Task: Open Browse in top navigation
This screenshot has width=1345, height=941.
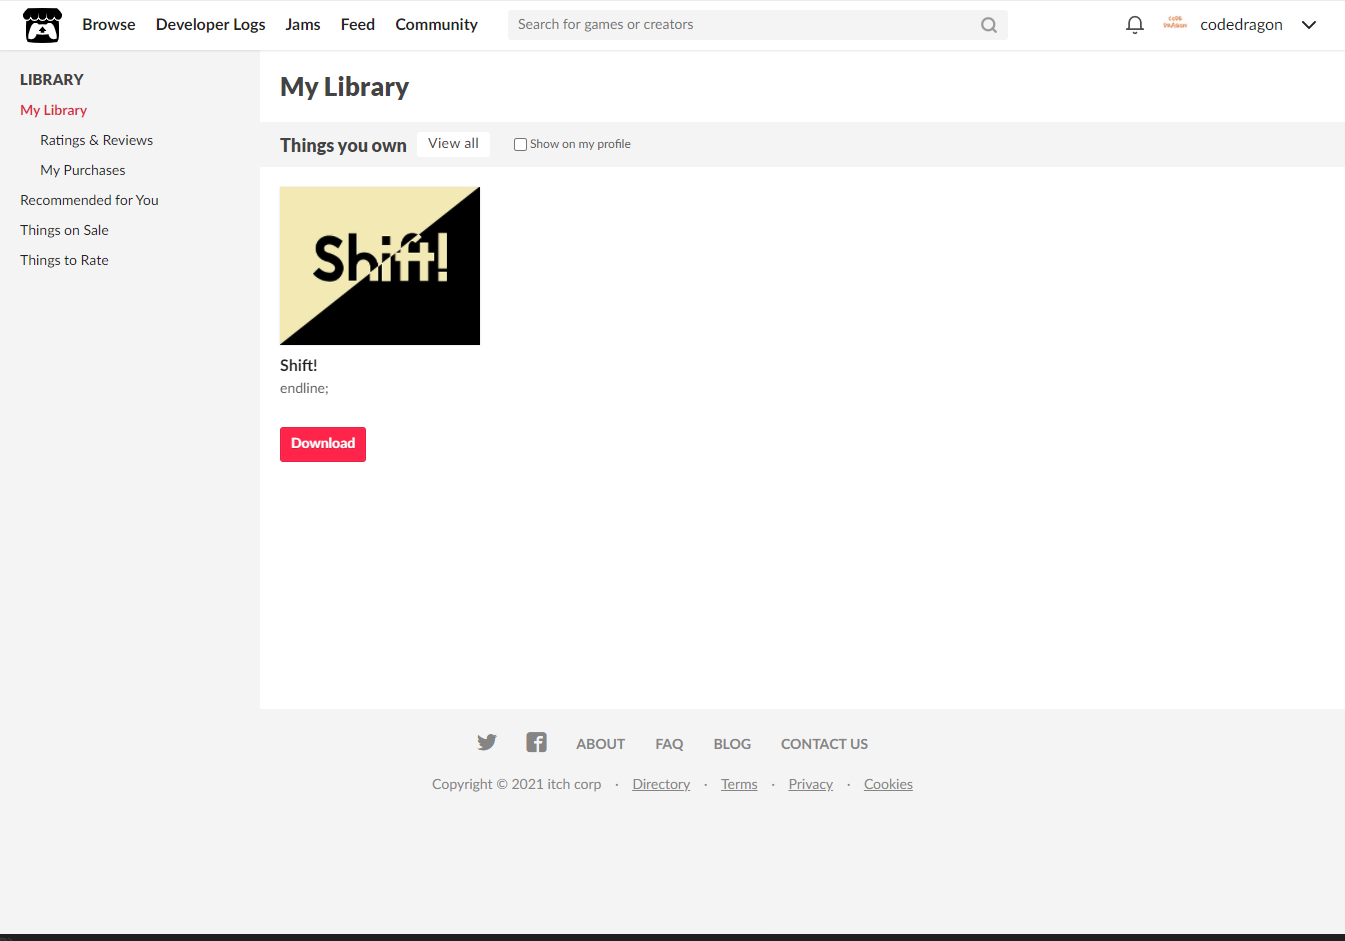Action: pos(109,24)
